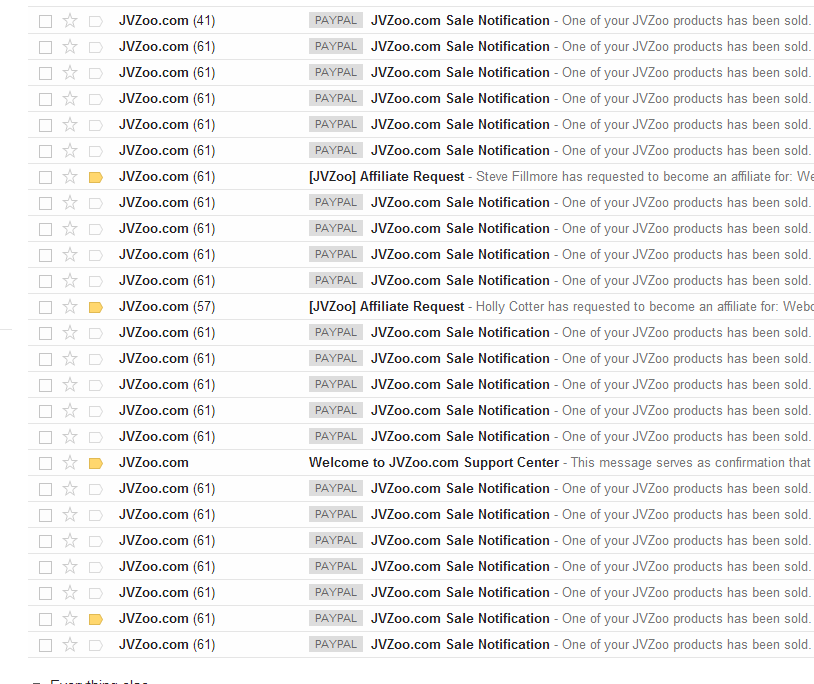The image size is (814, 684).
Task: Star the Holly Cotter affiliate request email
Action: (70, 307)
